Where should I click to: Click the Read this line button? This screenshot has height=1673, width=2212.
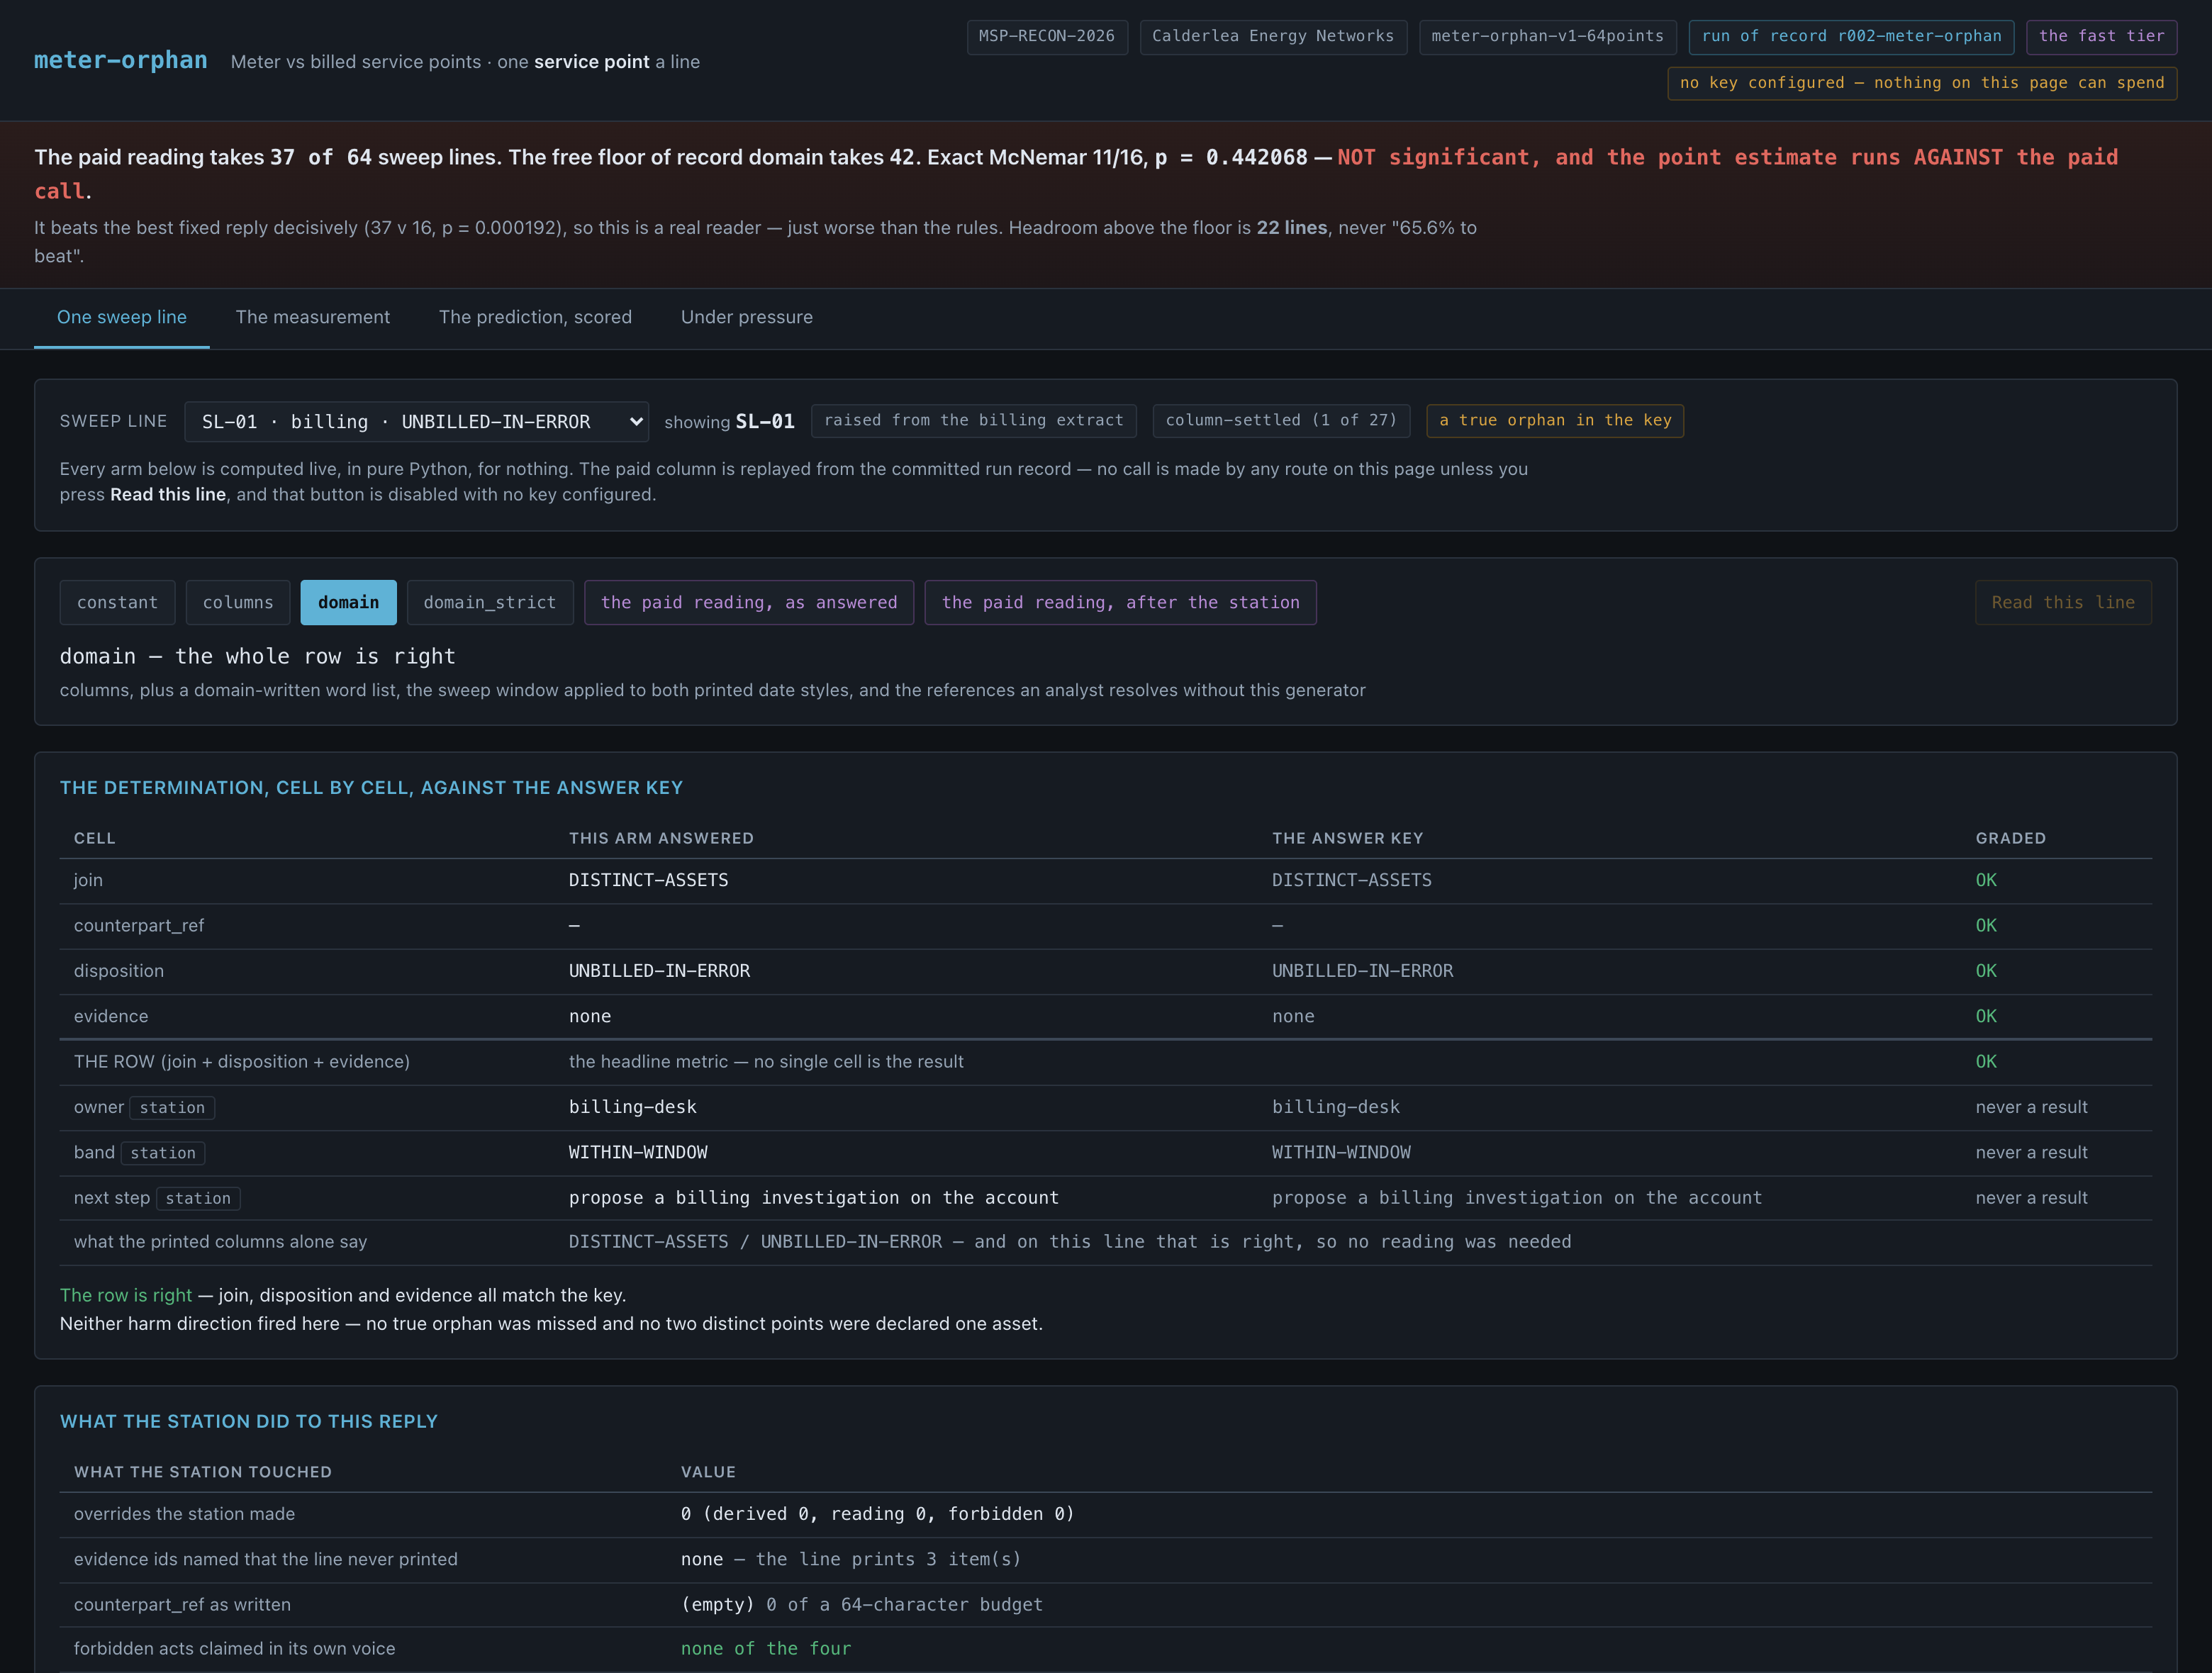2063,602
